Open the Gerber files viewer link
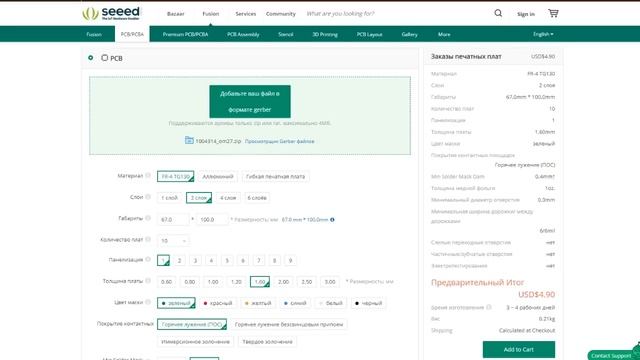 [x=280, y=141]
